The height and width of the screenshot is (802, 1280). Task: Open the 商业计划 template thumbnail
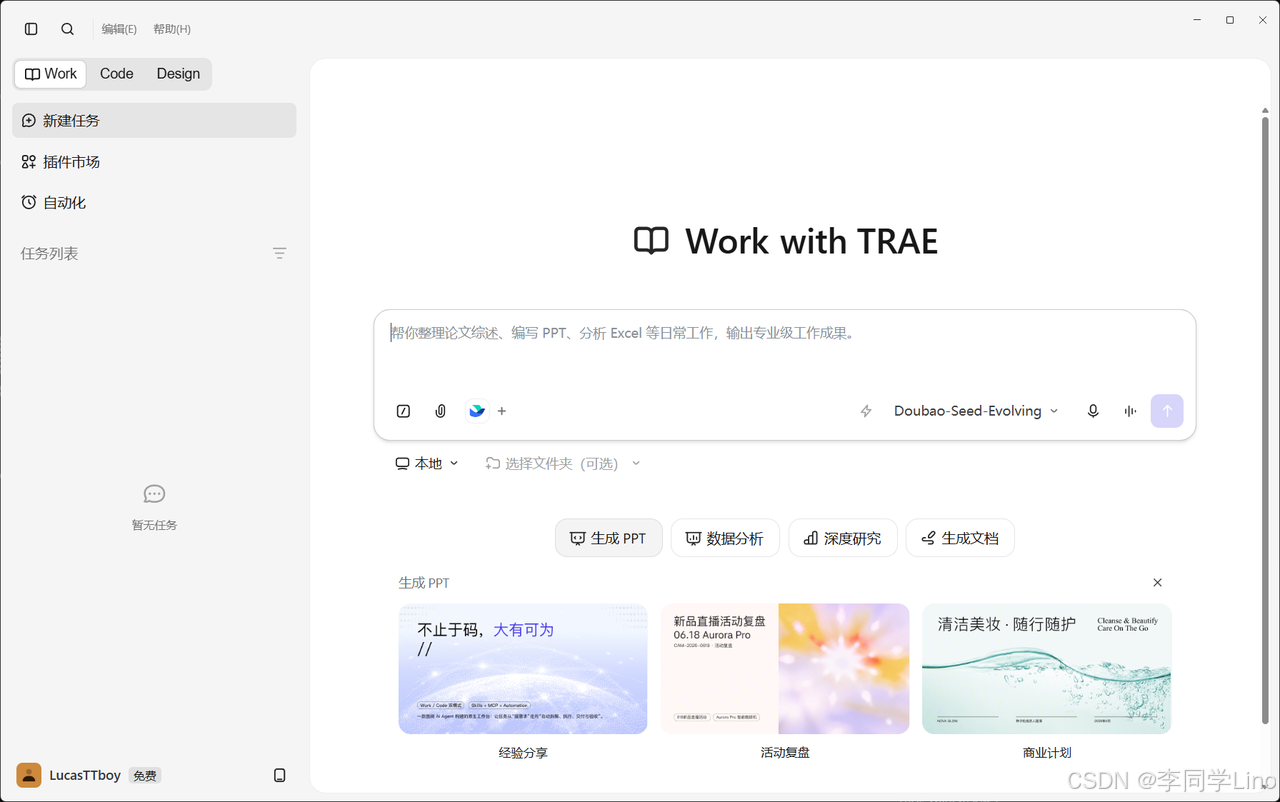click(x=1047, y=669)
